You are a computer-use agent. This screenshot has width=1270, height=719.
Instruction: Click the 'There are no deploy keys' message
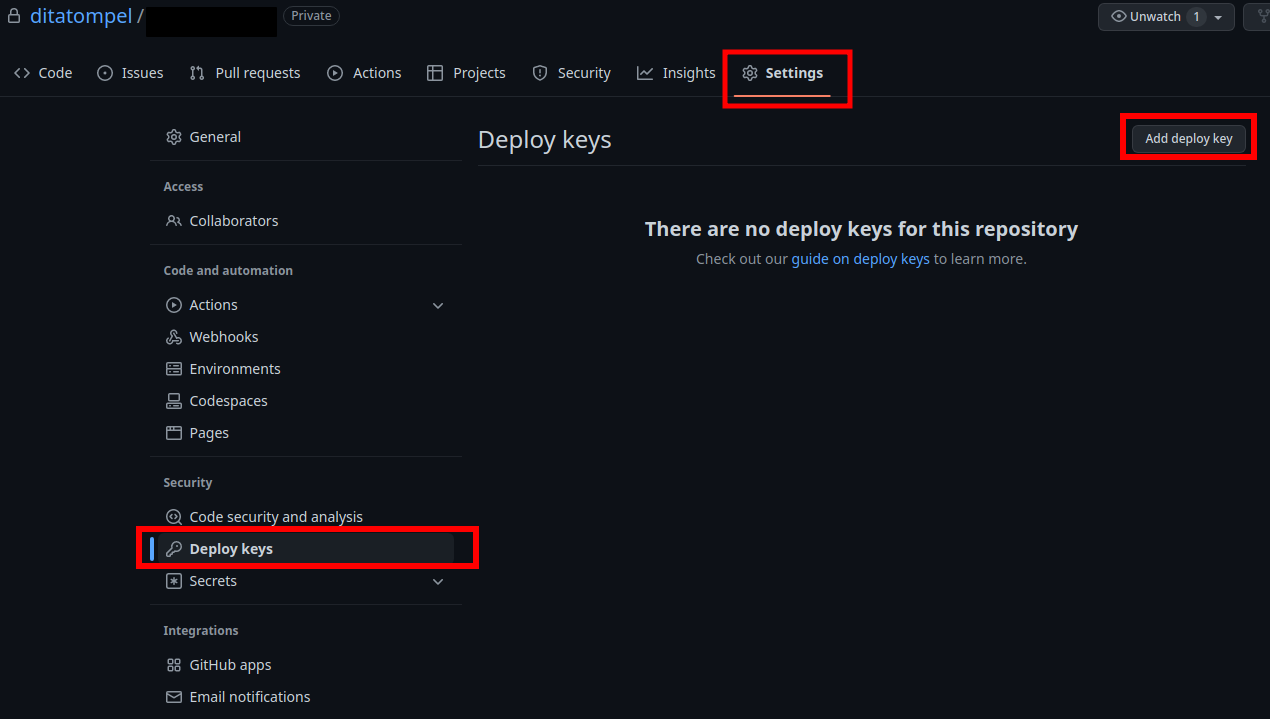[861, 229]
